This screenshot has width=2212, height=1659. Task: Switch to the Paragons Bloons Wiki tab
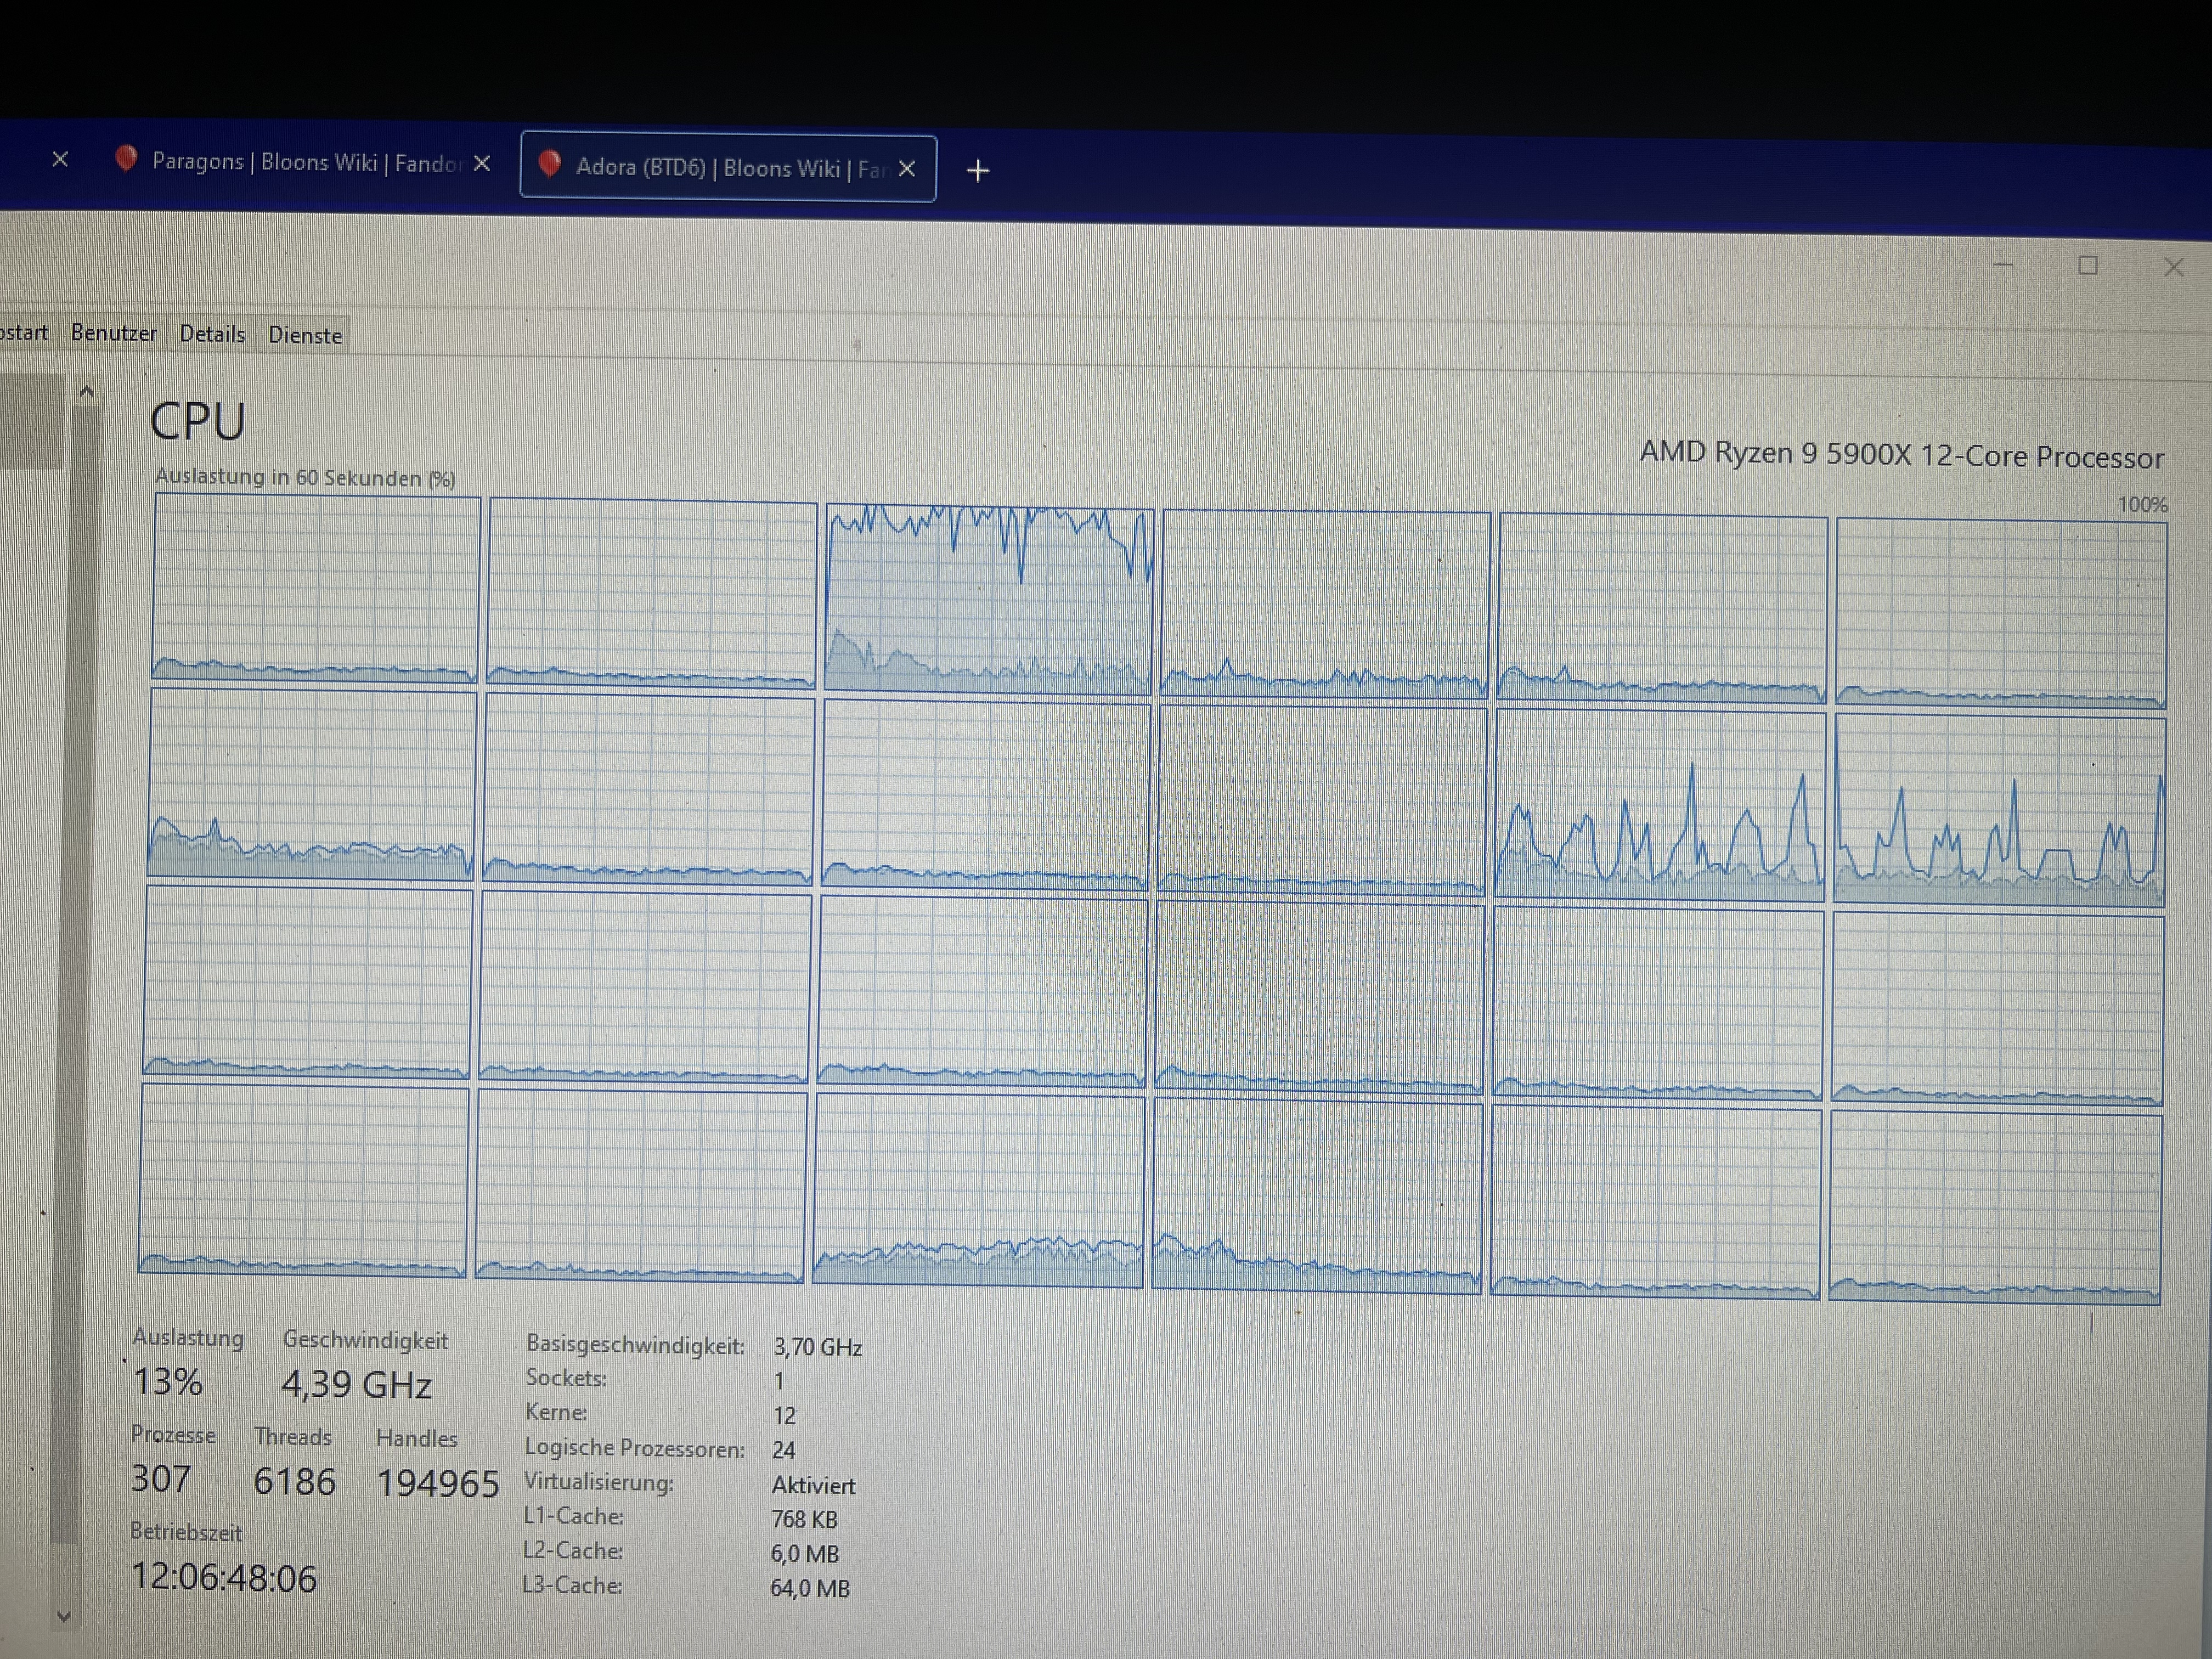(300, 162)
